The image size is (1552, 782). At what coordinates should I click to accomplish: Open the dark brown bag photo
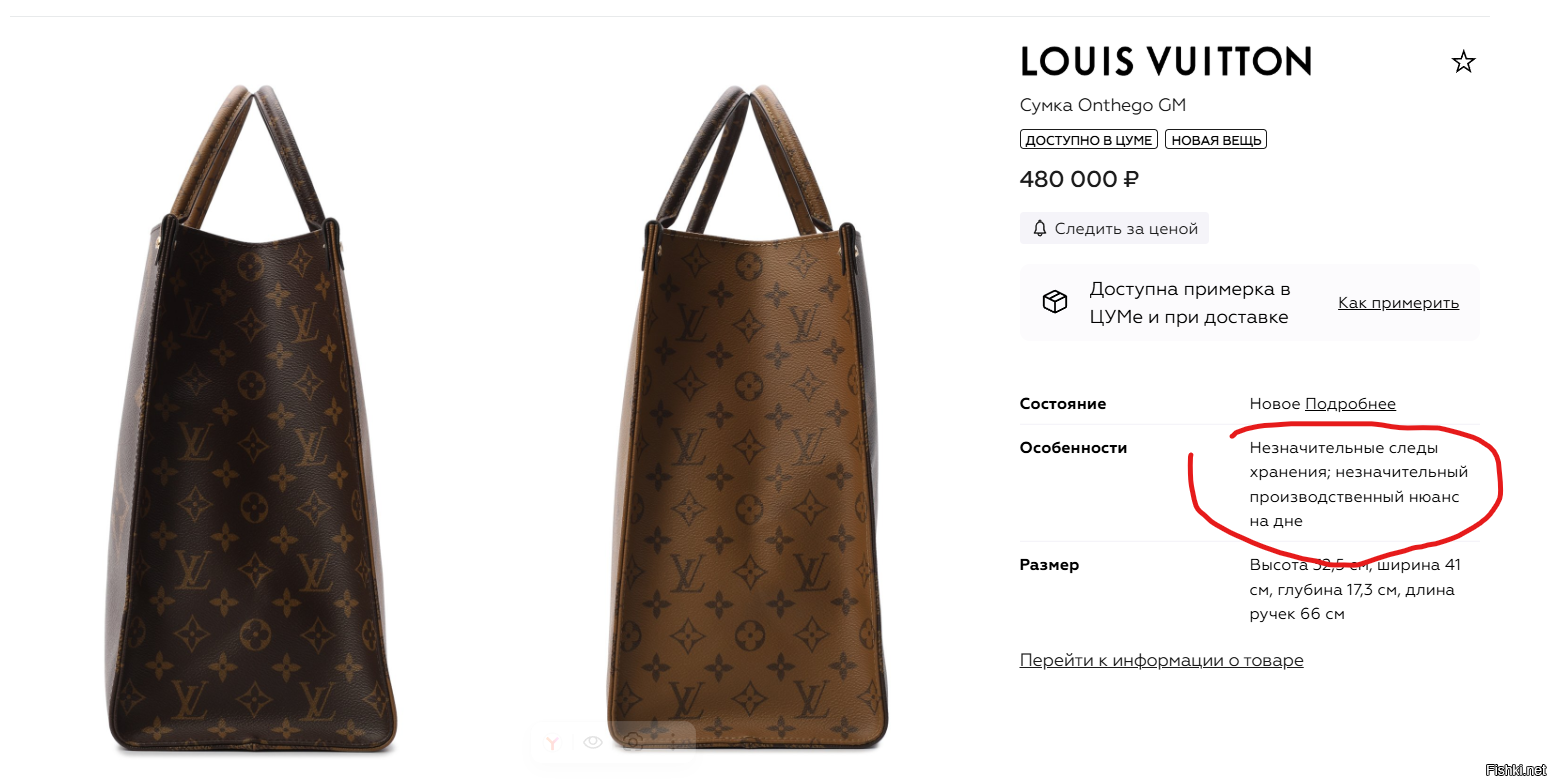coord(250,418)
